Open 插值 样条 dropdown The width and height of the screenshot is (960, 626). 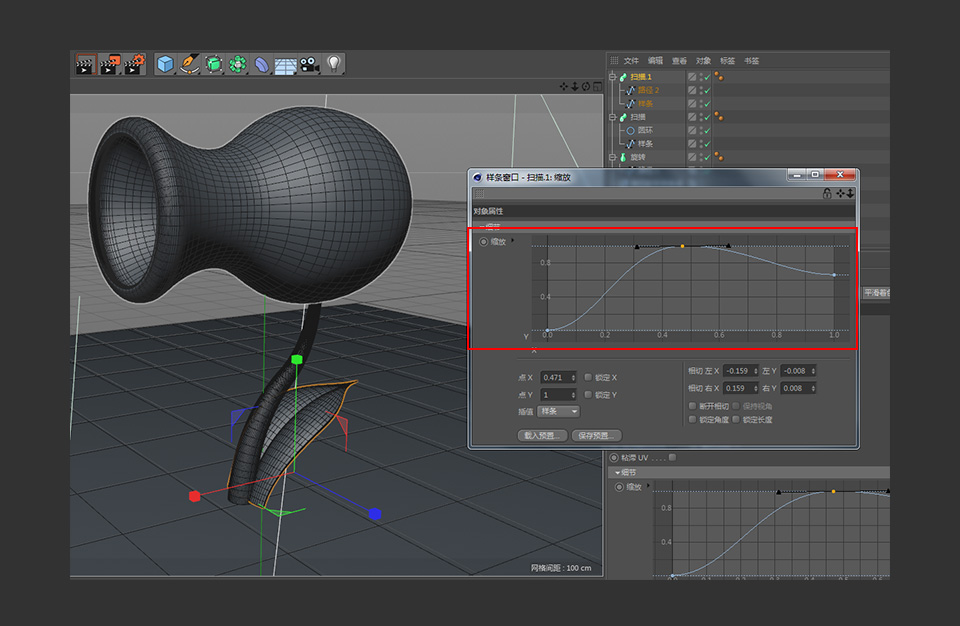tap(558, 412)
